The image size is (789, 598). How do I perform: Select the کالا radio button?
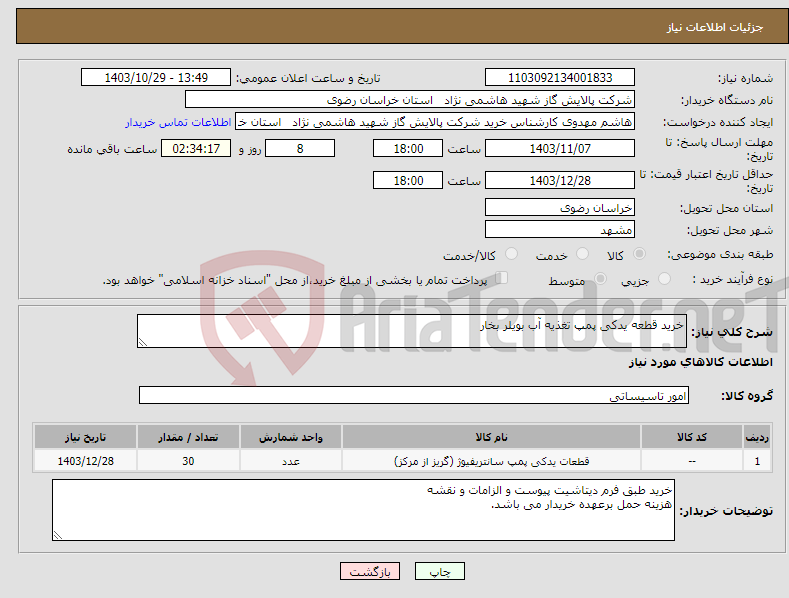point(639,254)
